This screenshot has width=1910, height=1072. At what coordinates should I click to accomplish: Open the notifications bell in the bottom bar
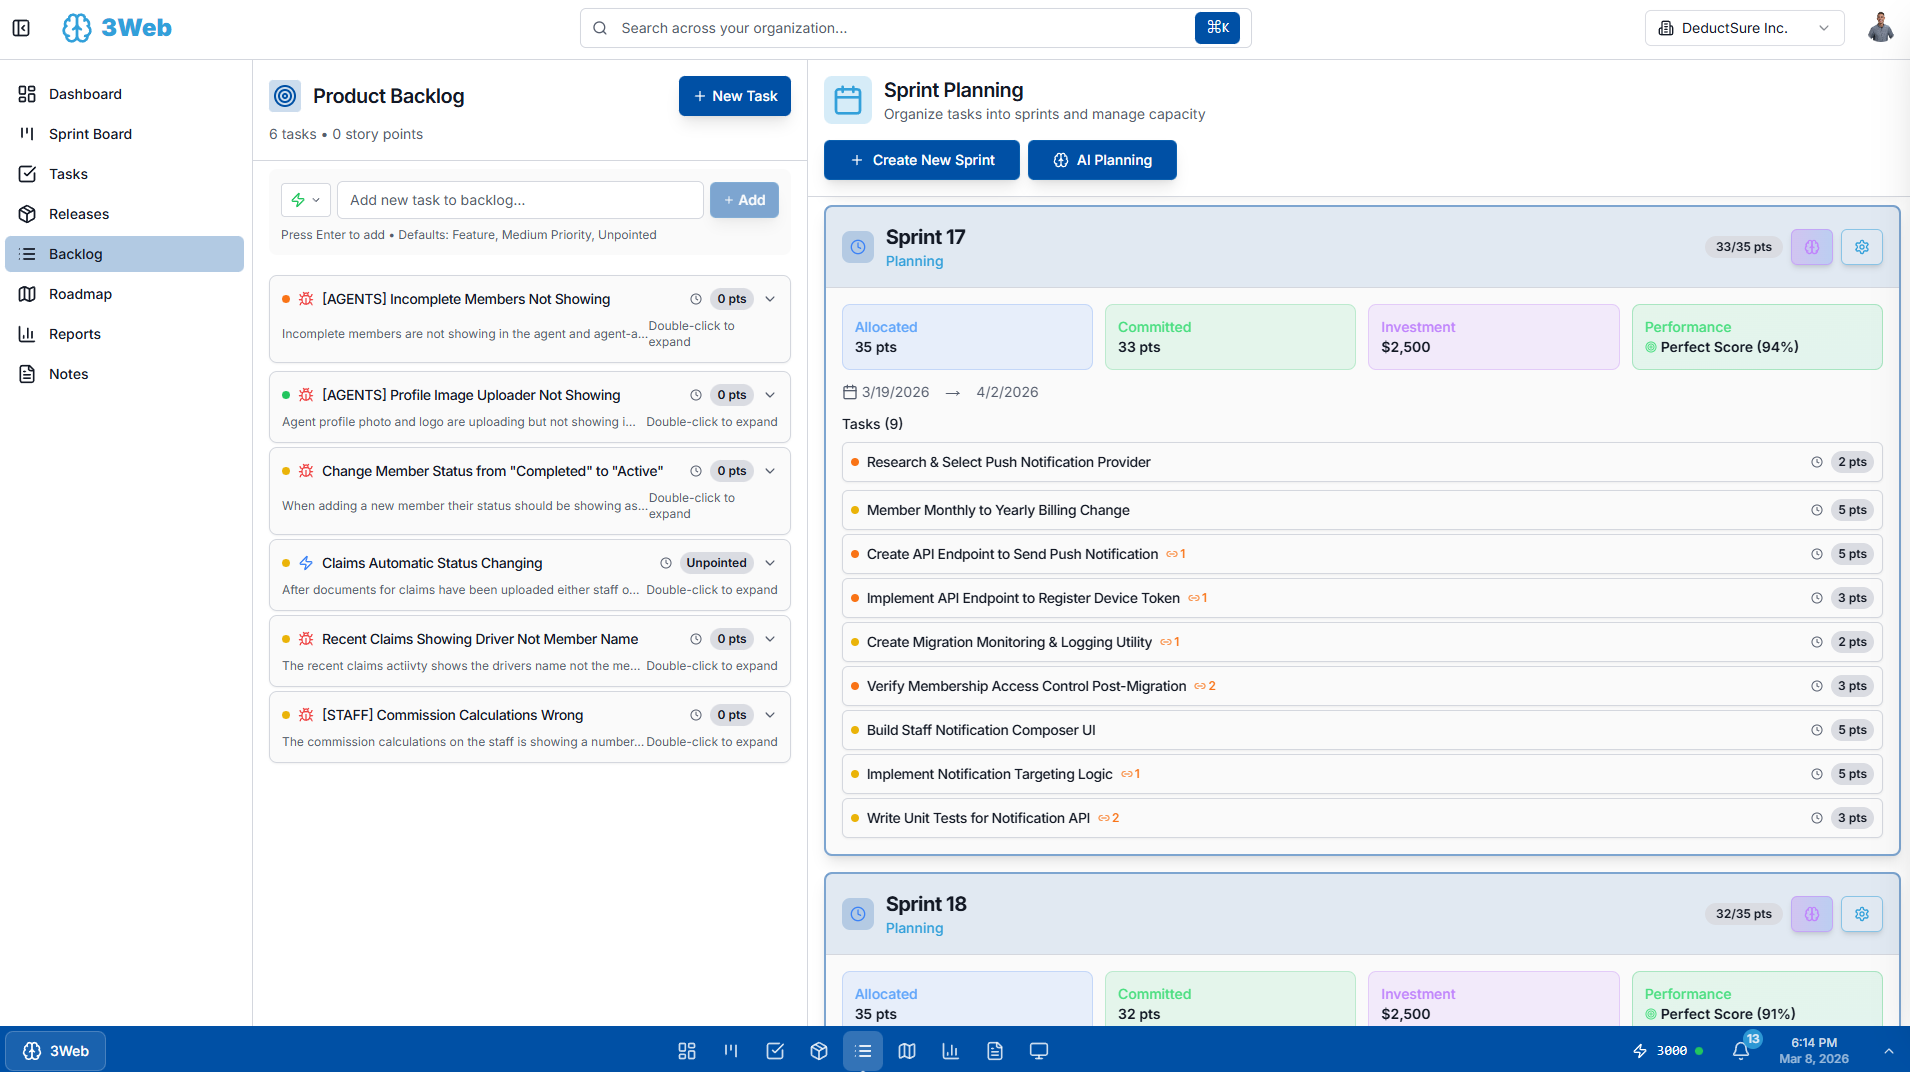[x=1741, y=1051]
